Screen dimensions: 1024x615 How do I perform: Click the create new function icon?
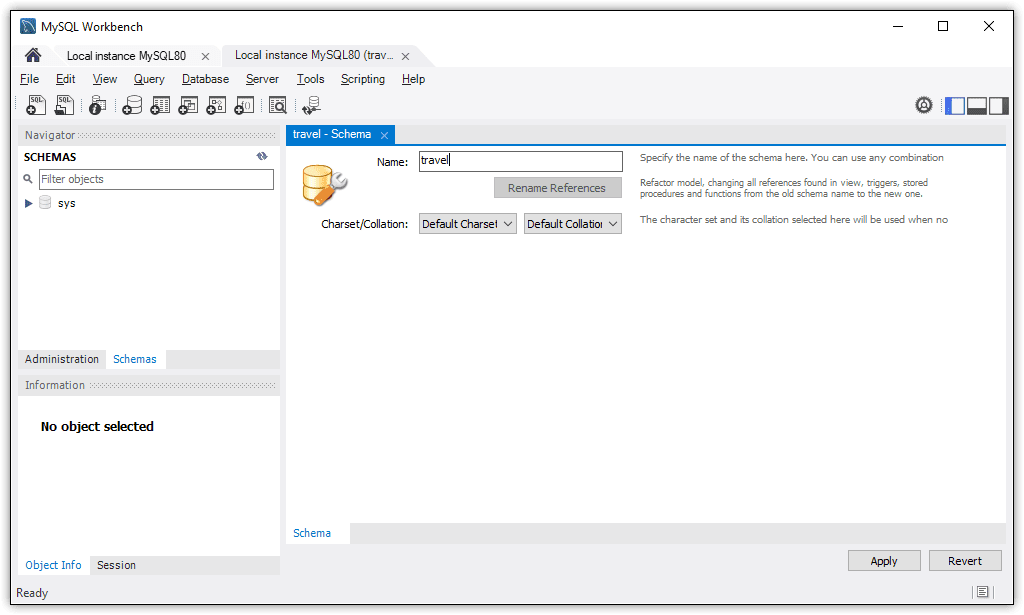pos(243,104)
